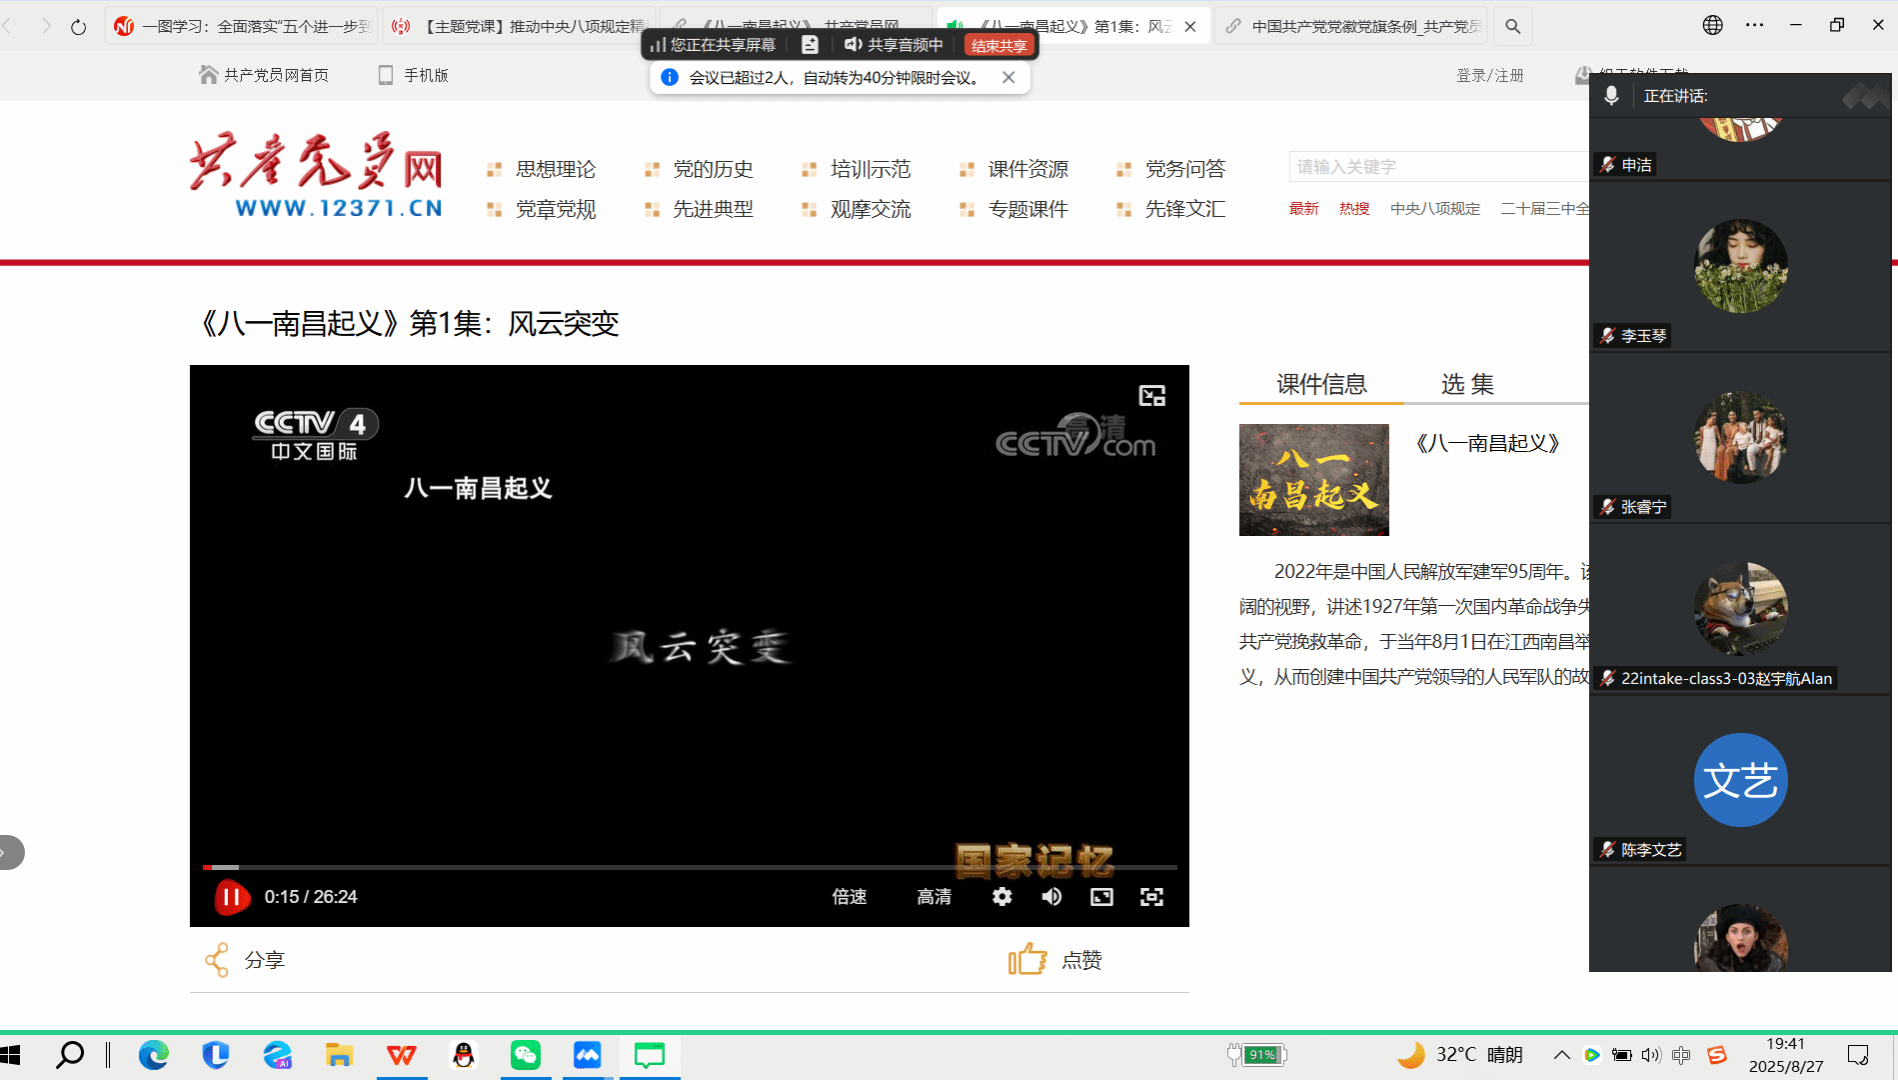The image size is (1898, 1080).
Task: Open WeChat from the taskbar
Action: 525,1055
